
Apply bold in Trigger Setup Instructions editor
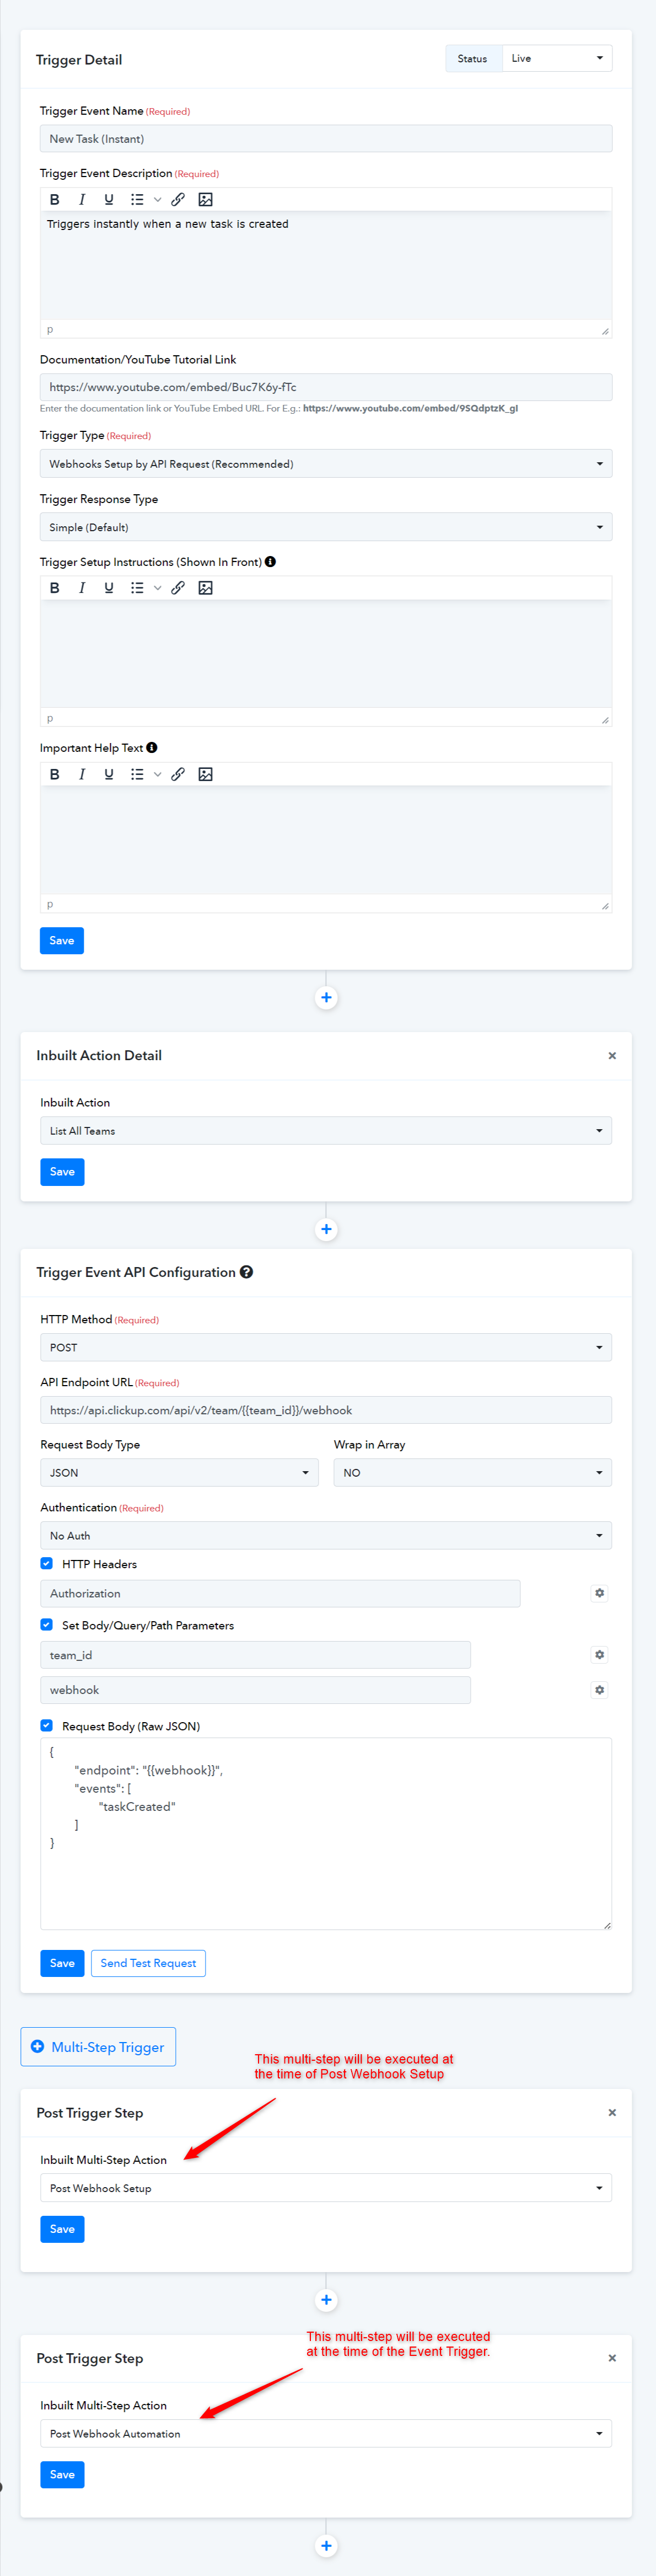point(55,588)
